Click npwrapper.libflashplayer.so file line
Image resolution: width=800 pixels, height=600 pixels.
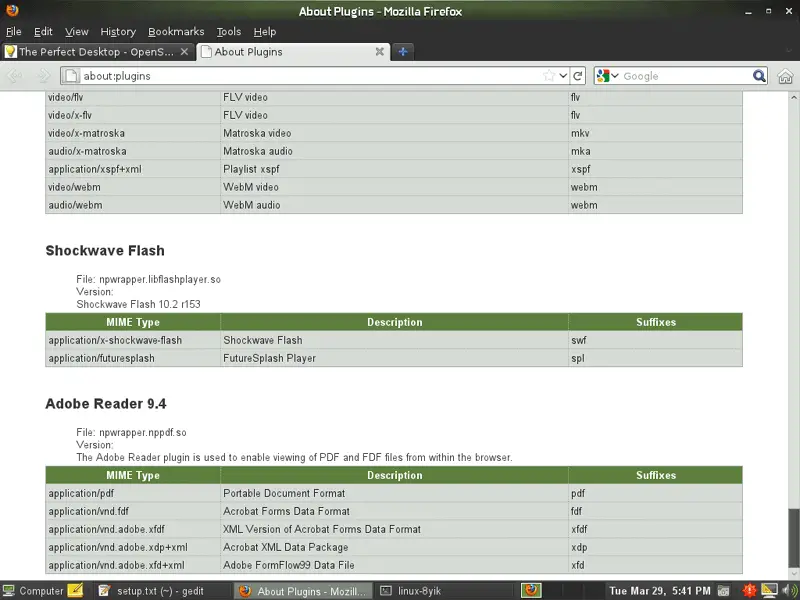tap(148, 279)
